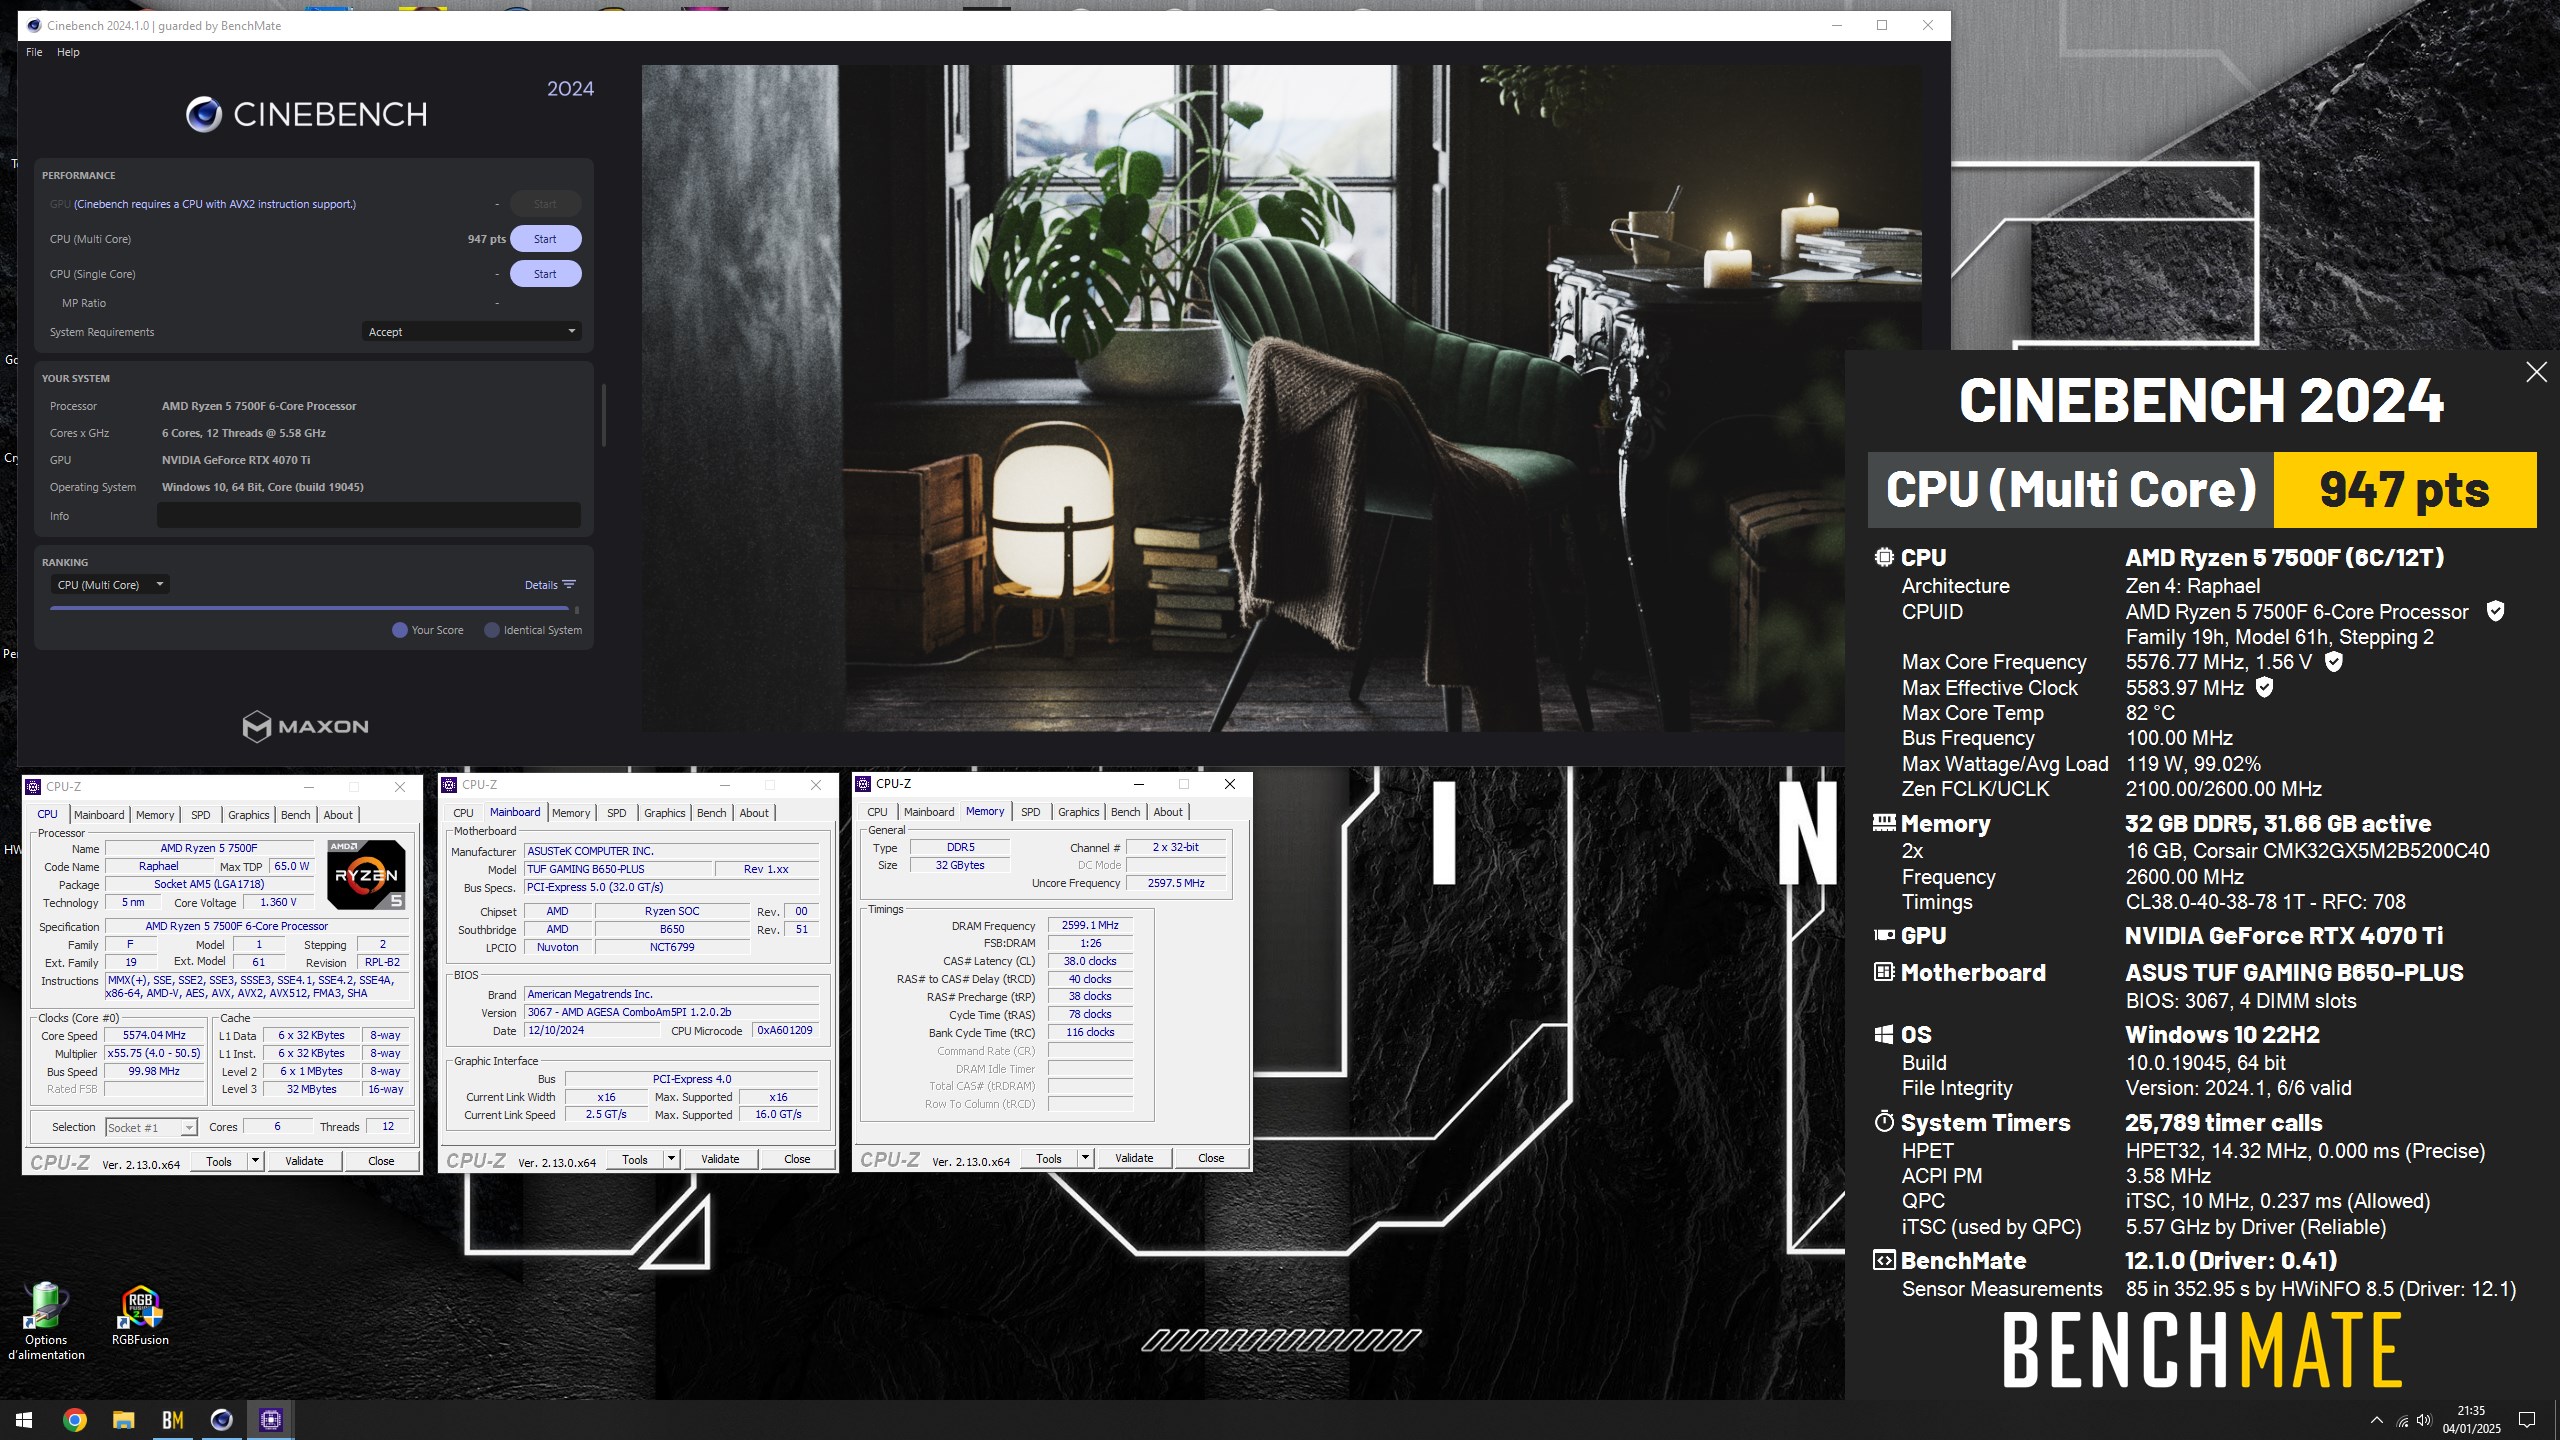Screen dimensions: 2560x1440
Task: Switch to Mainboard tab in first CPU-Z window
Action: tap(99, 815)
